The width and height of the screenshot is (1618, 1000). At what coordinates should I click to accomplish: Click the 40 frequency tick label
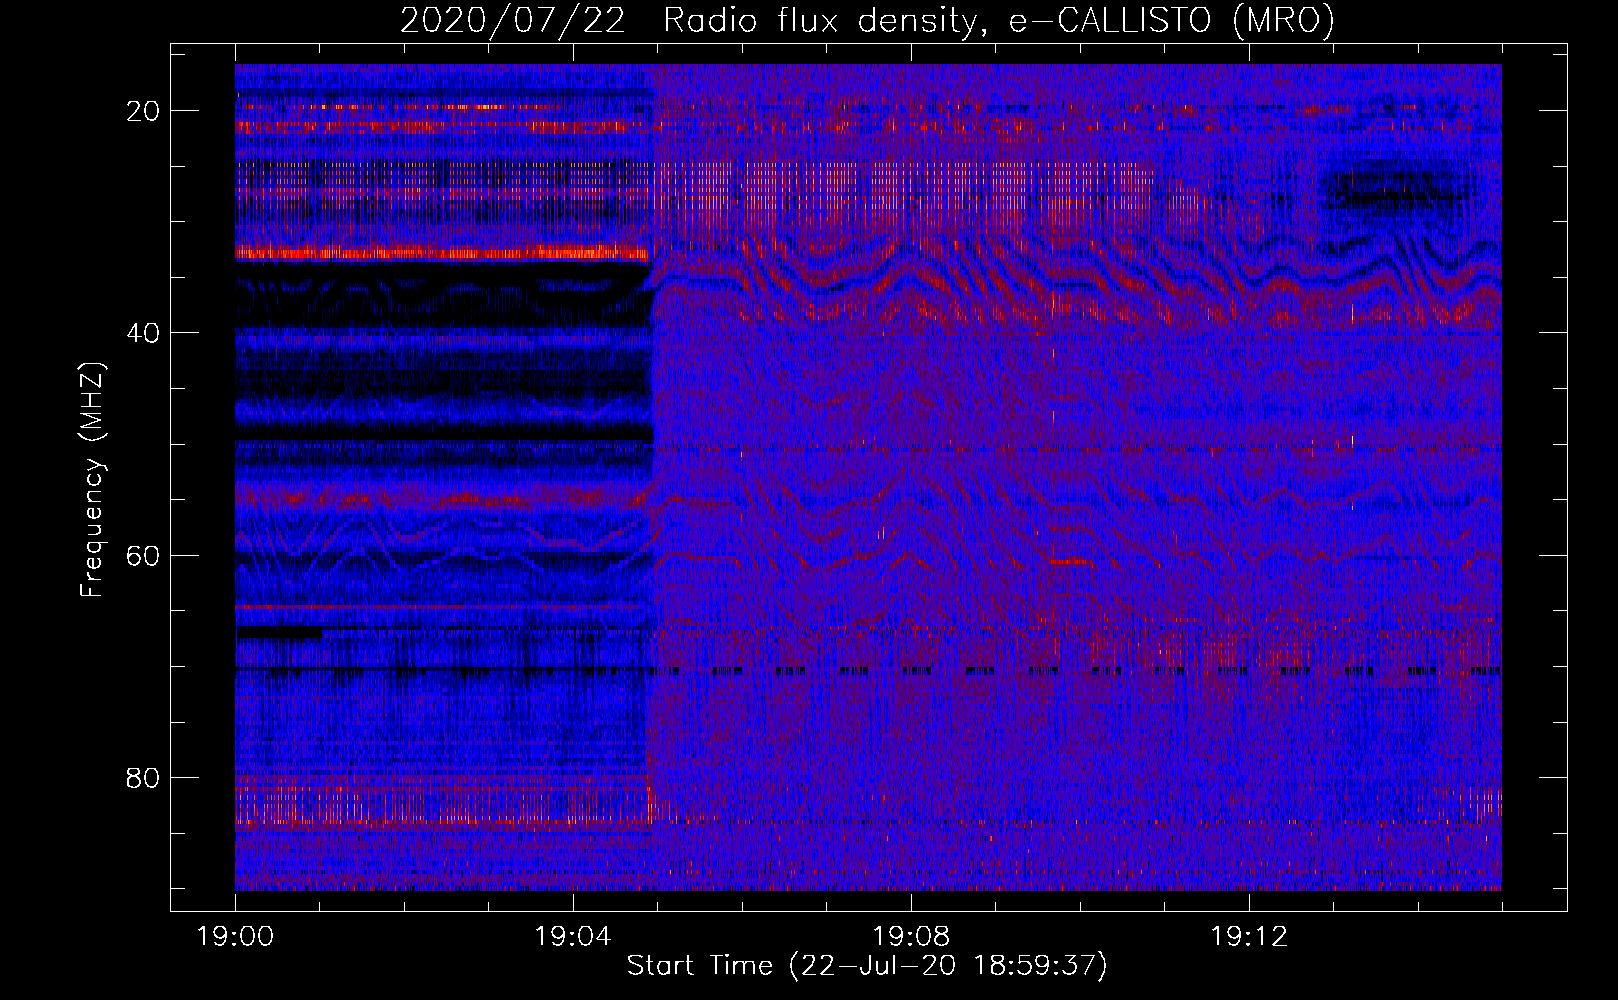(x=144, y=333)
